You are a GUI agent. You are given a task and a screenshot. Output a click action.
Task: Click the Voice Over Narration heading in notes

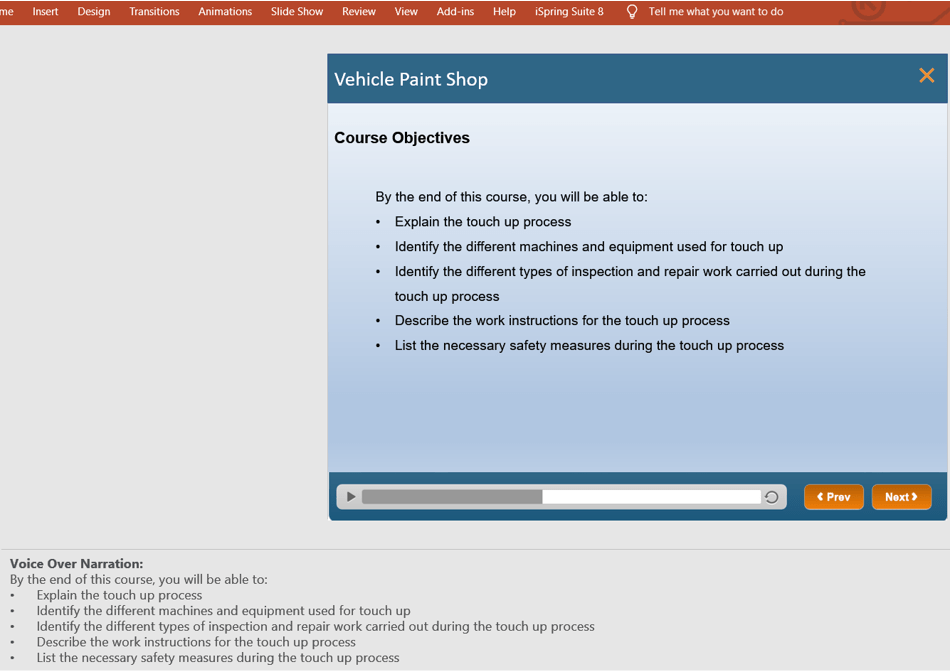tap(76, 564)
